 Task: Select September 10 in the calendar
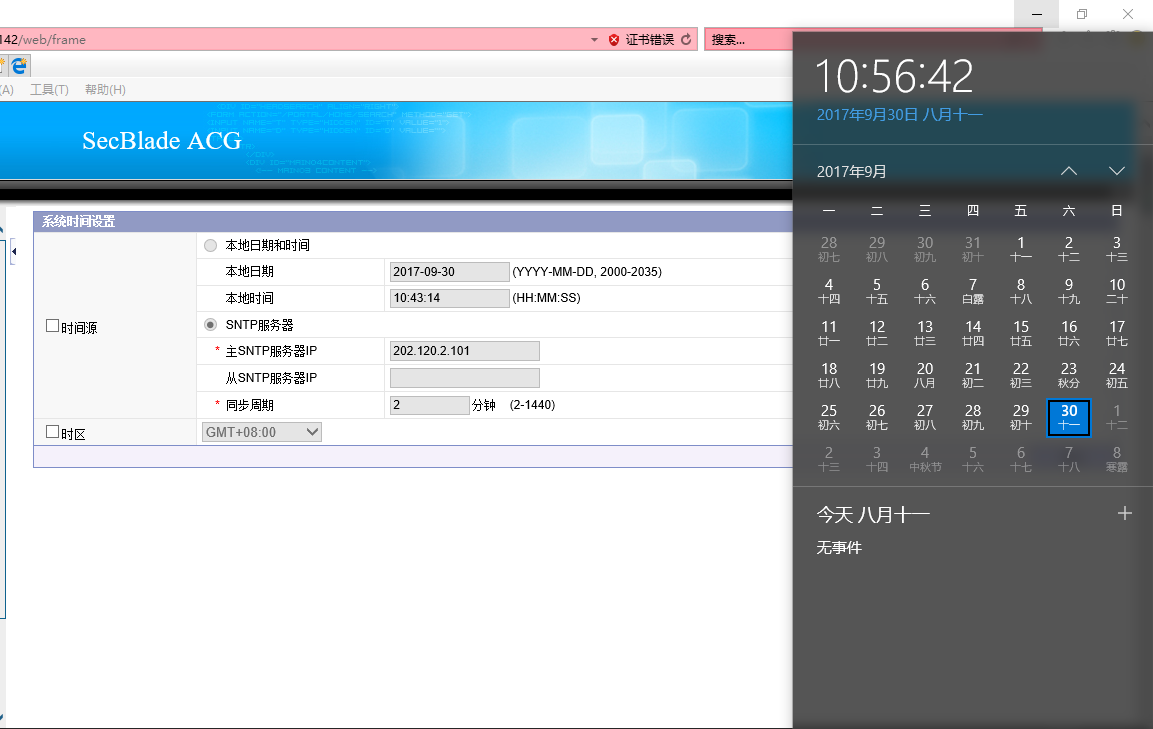(1116, 291)
